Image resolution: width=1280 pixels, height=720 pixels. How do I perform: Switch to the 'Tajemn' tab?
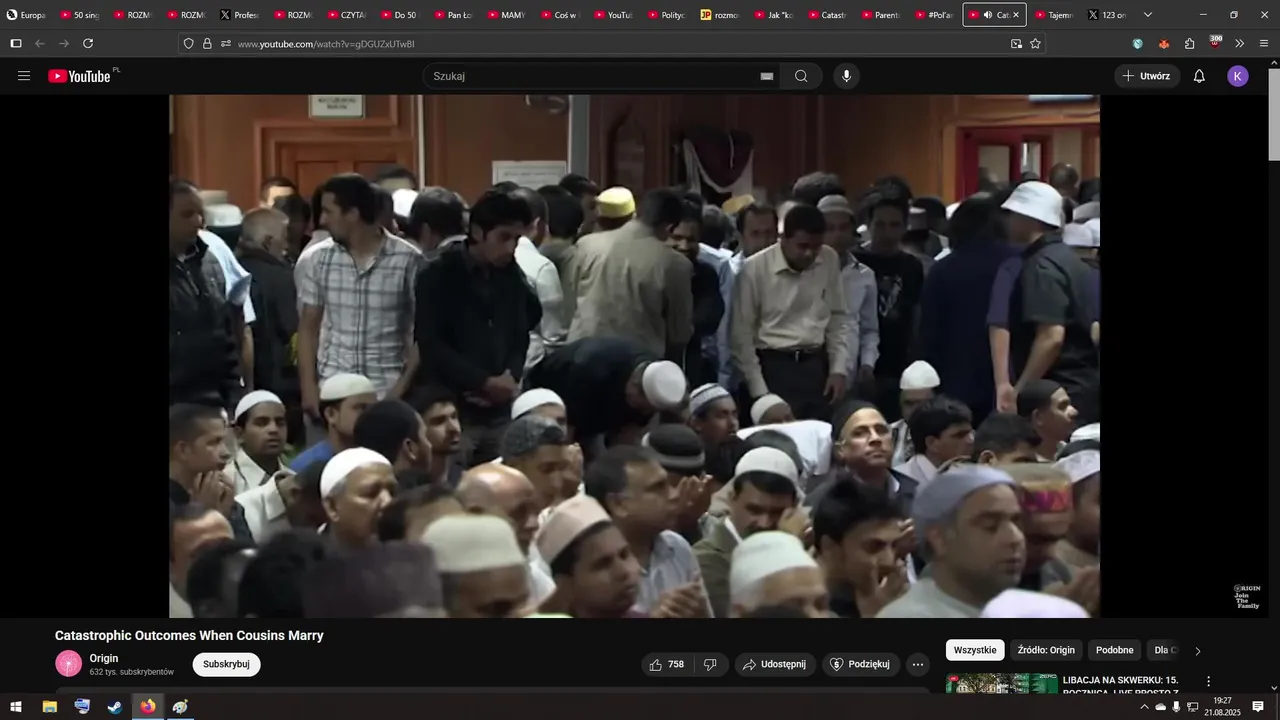[x=1054, y=15]
